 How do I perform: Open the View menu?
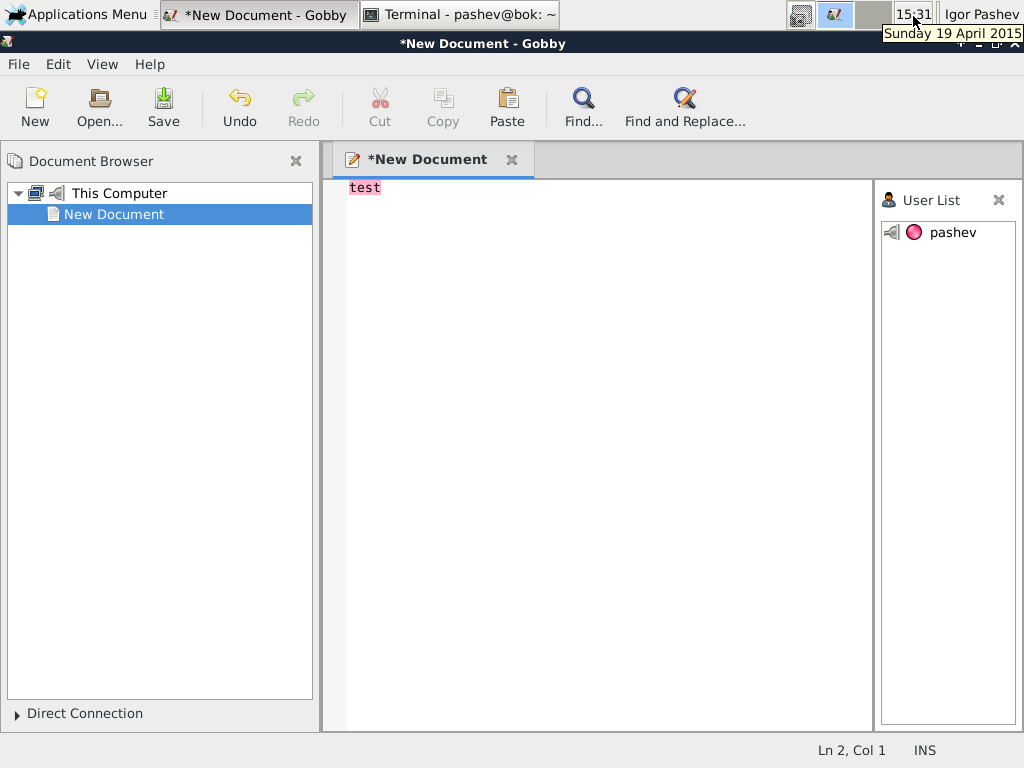click(103, 65)
